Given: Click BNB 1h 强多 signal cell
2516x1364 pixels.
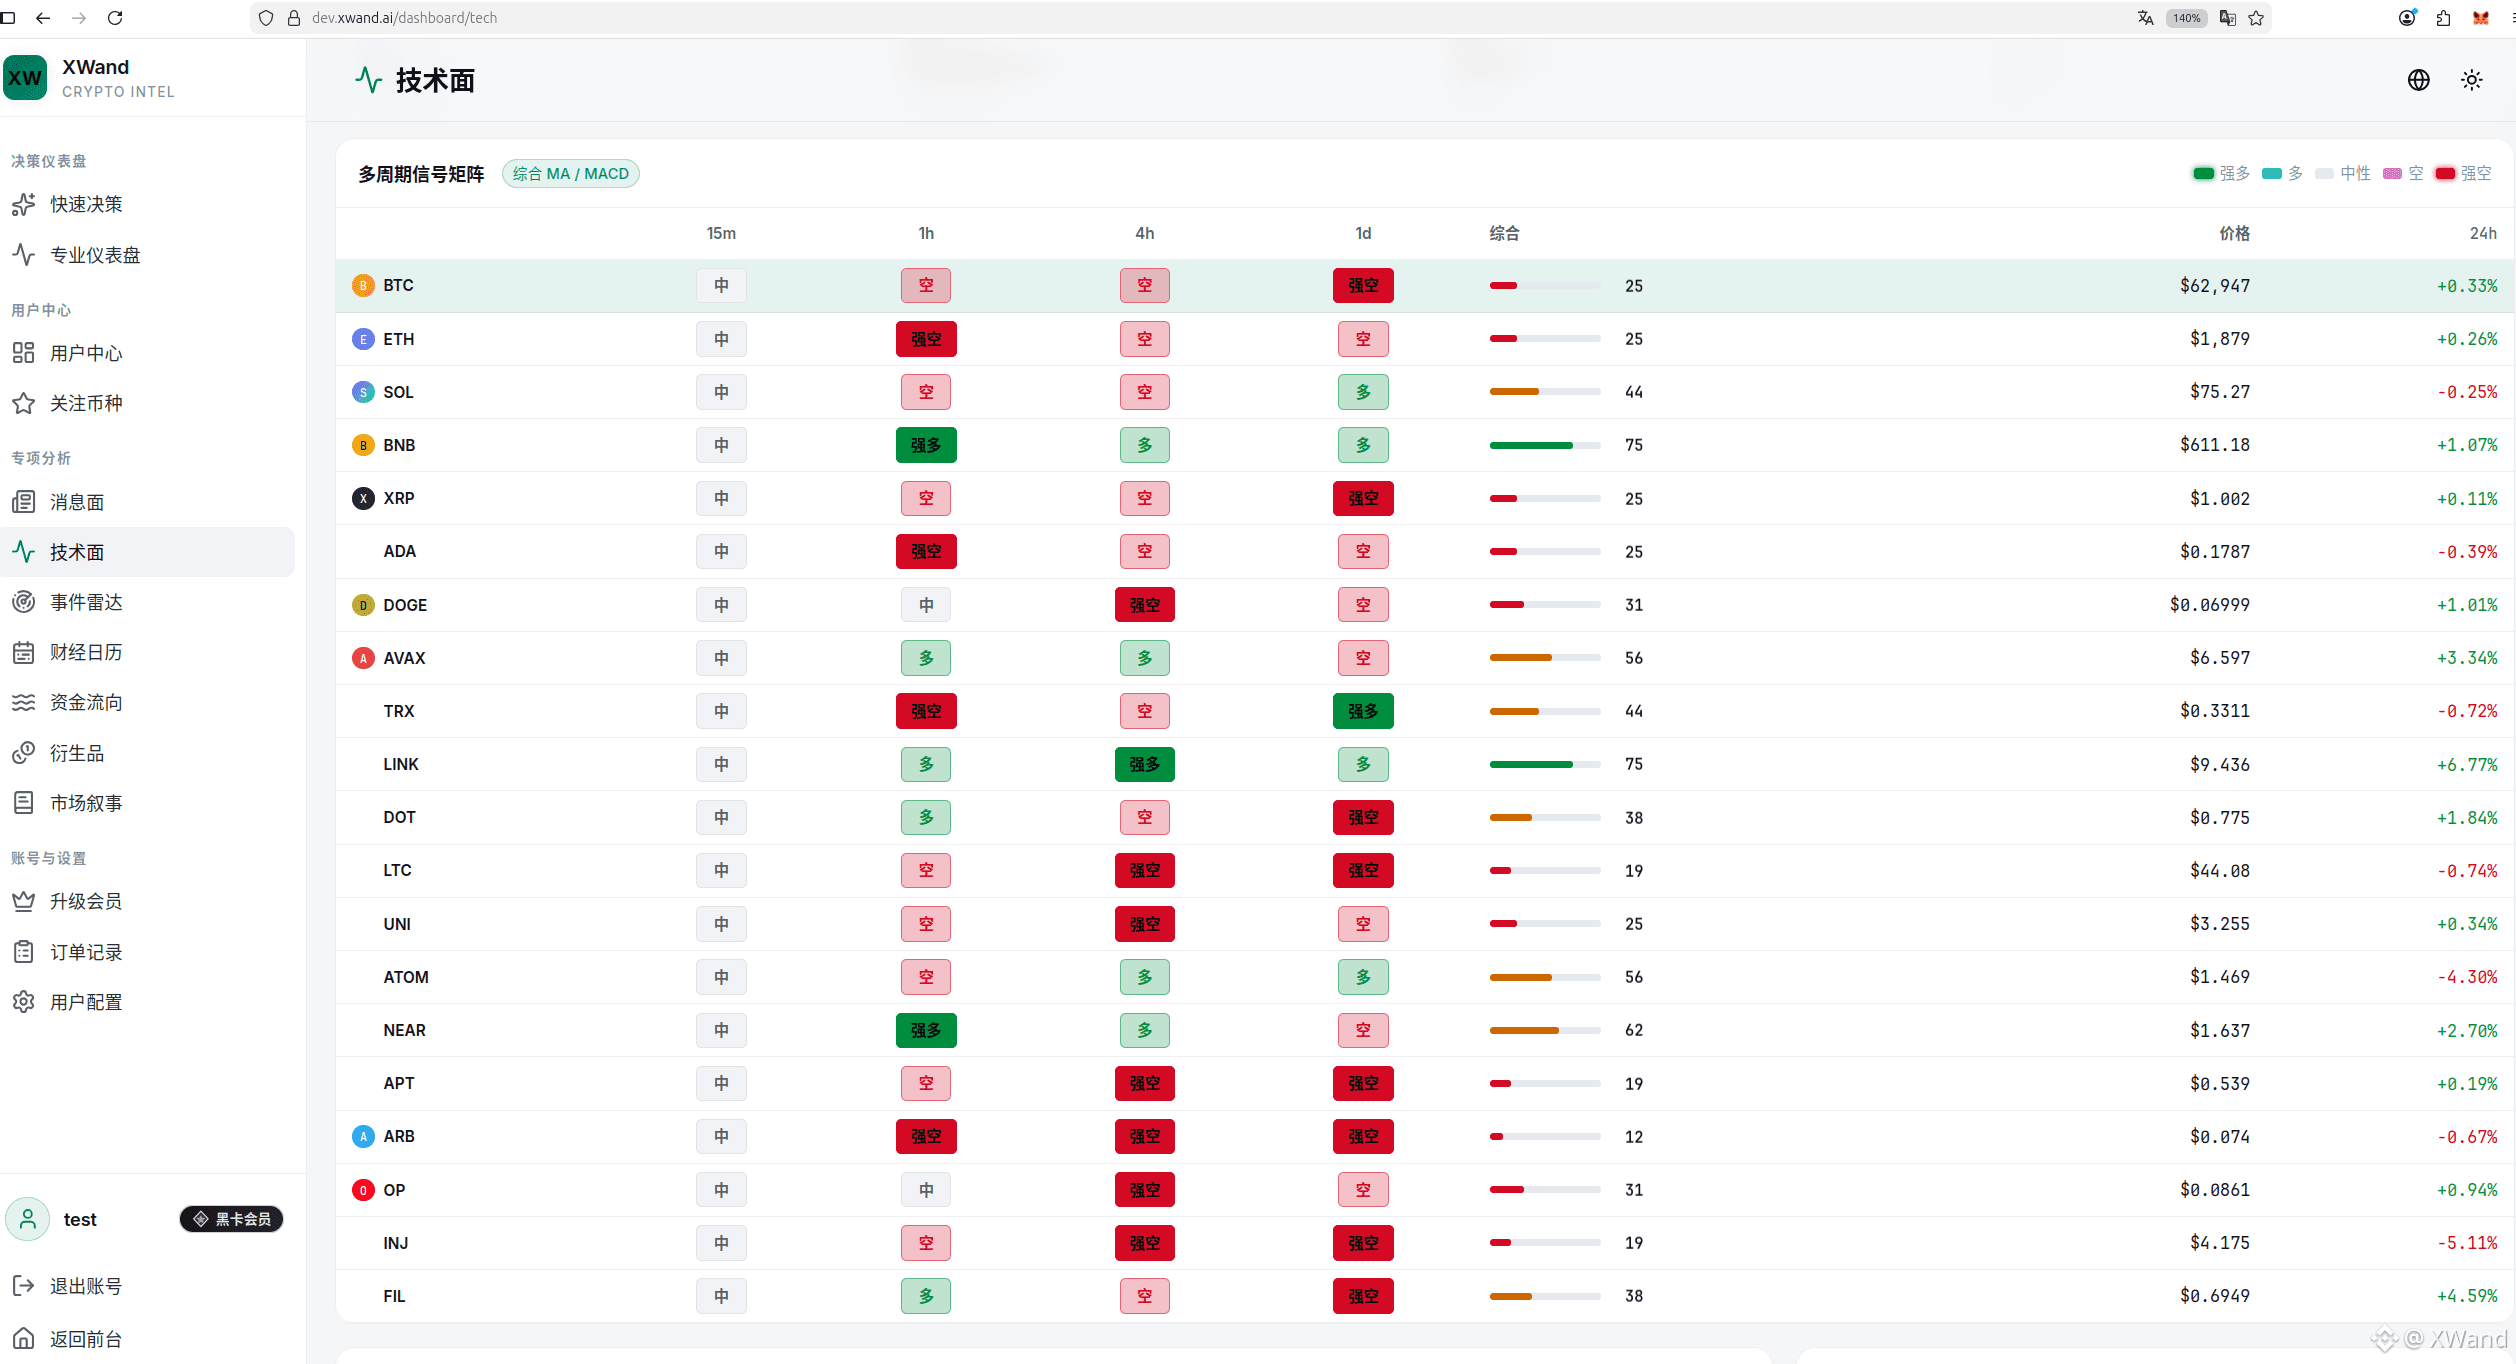Looking at the screenshot, I should pyautogui.click(x=926, y=445).
